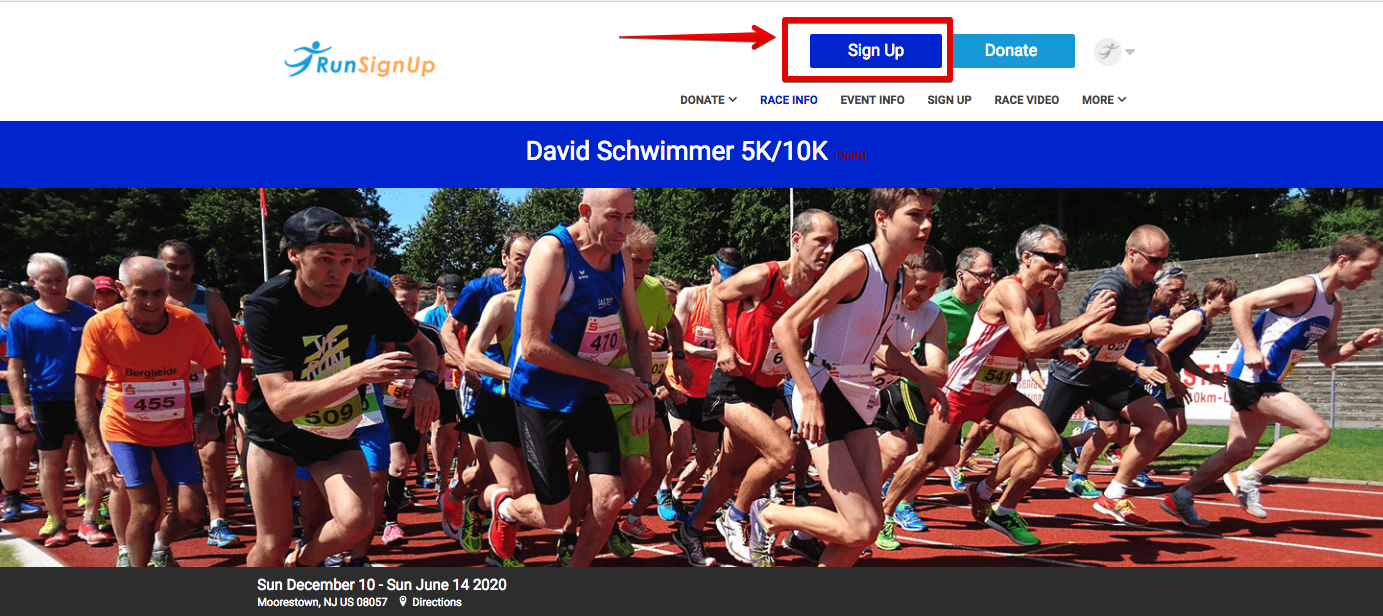This screenshot has width=1383, height=616.
Task: Click the map pin icon beside Directions
Action: pos(403,602)
